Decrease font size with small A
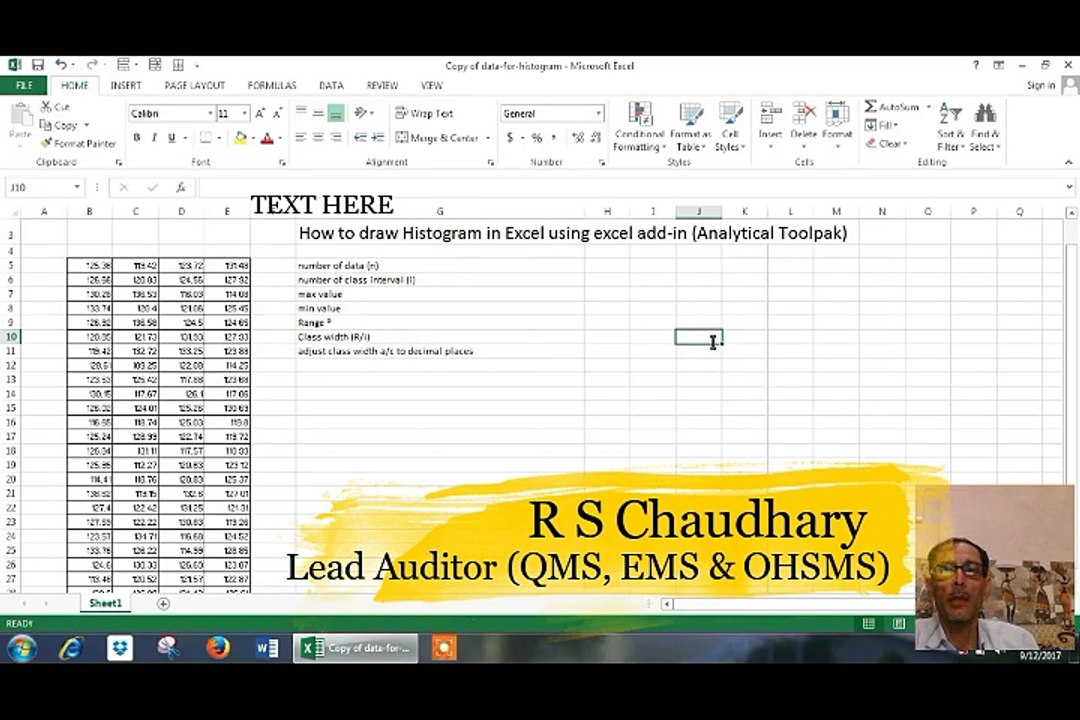Viewport: 1080px width, 720px height. click(x=278, y=114)
